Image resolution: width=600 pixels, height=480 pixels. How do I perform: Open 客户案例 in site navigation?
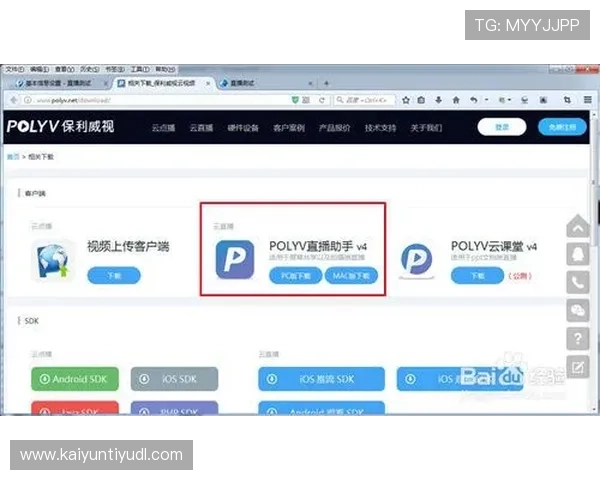click(x=289, y=127)
